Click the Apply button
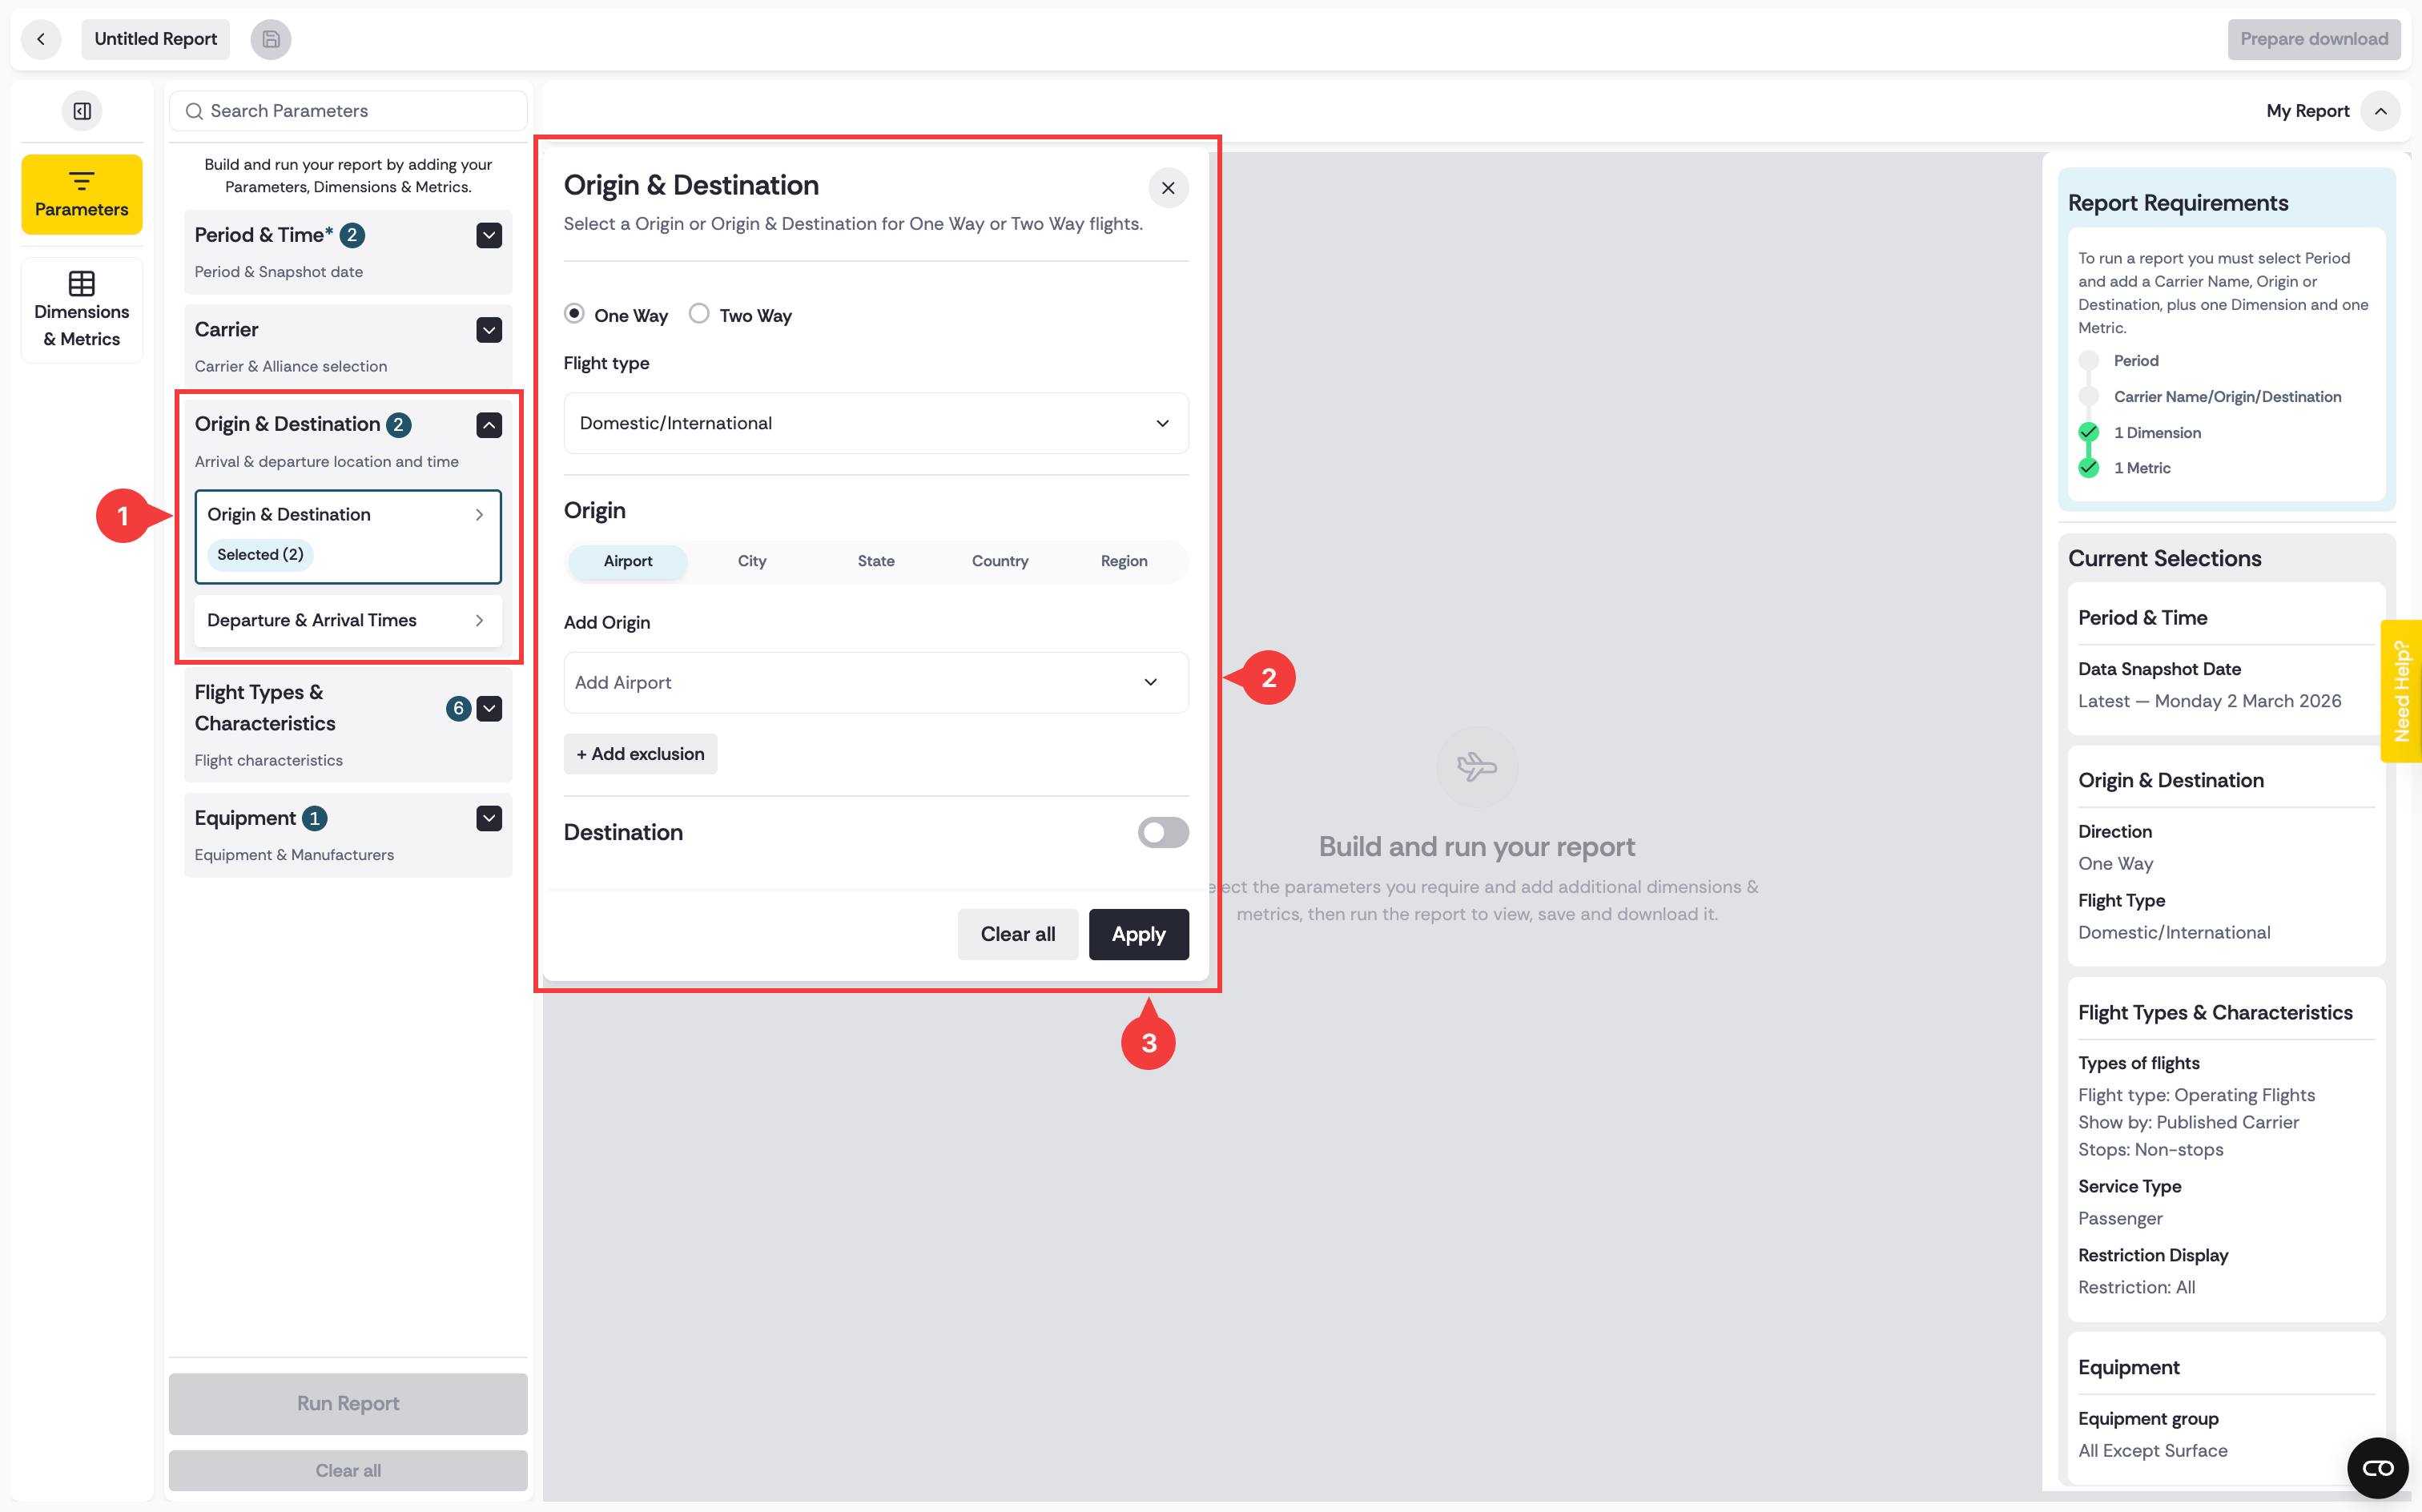This screenshot has width=2422, height=1512. pyautogui.click(x=1138, y=934)
